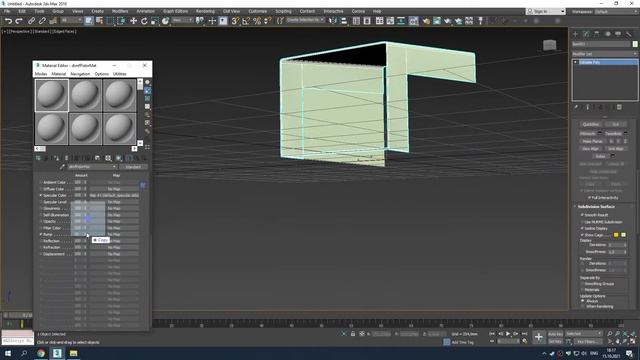This screenshot has width=640, height=360.
Task: Toggle Show Cage checkbox
Action: (582, 235)
